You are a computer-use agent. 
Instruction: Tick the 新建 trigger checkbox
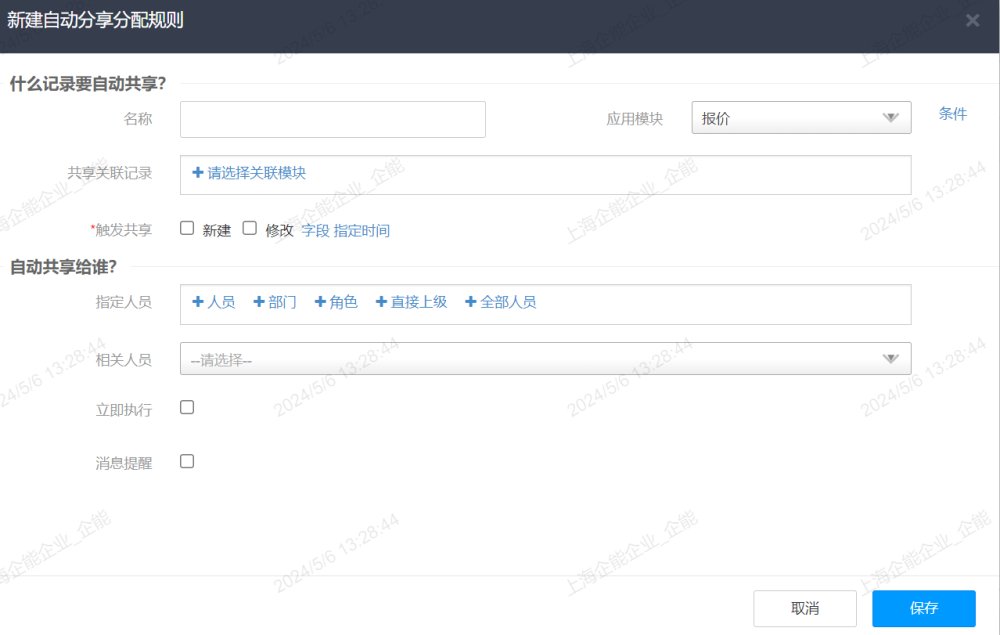187,228
